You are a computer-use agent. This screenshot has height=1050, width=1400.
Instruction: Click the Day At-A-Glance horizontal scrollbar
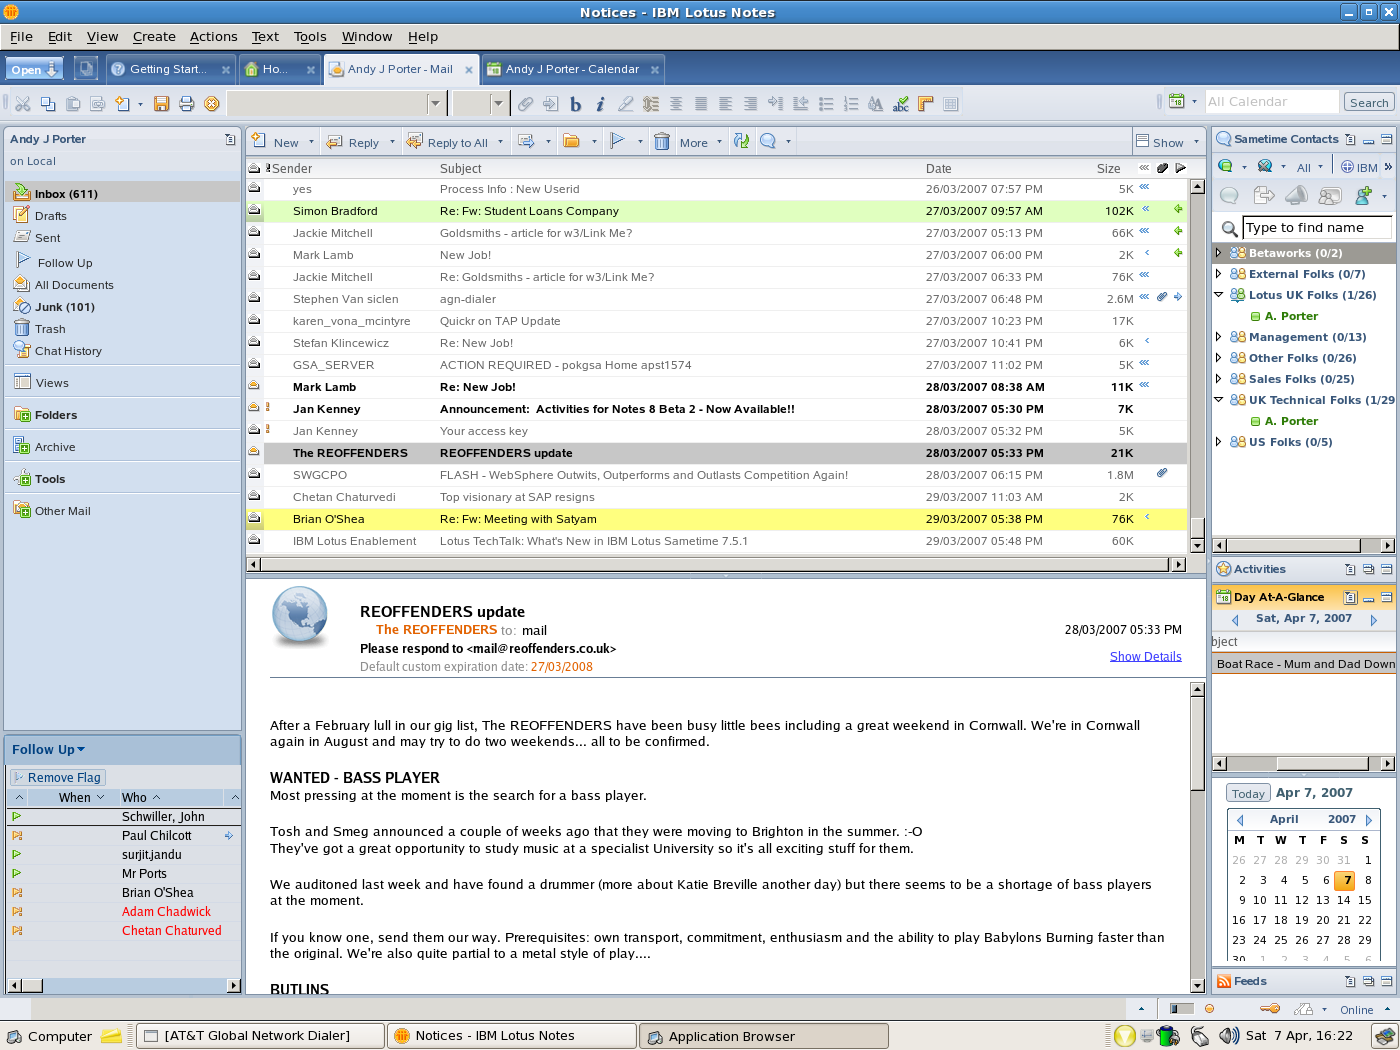[x=1303, y=764]
